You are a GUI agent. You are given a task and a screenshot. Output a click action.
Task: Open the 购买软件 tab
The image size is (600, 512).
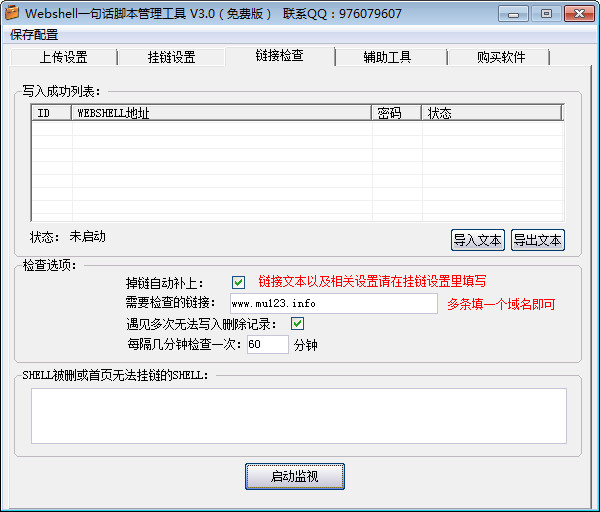click(x=501, y=57)
